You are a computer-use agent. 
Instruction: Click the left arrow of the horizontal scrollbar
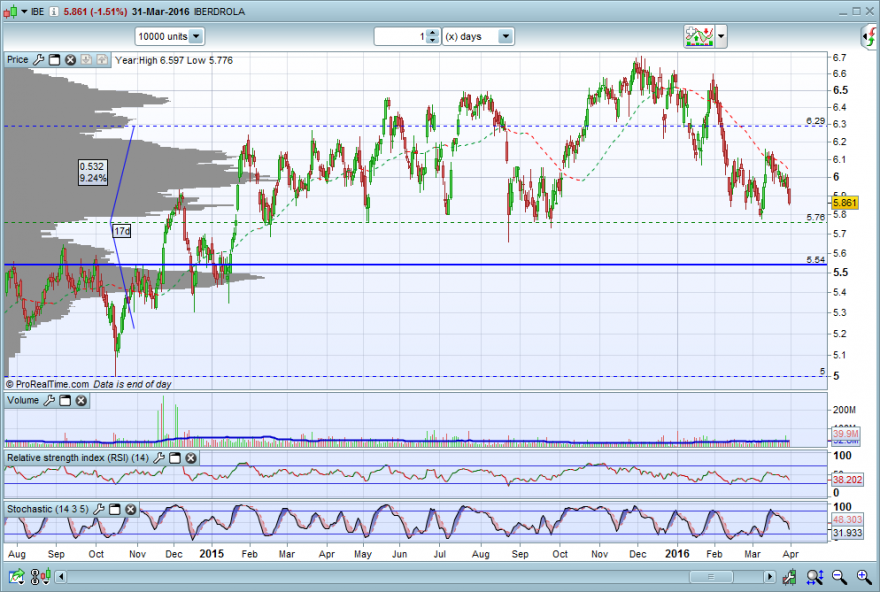pyautogui.click(x=61, y=576)
